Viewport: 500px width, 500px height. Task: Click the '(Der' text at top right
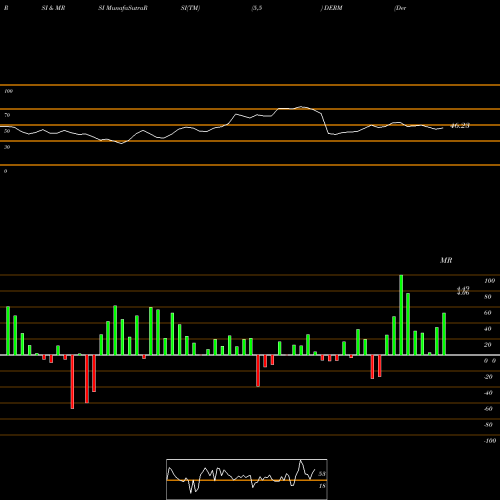(400, 8)
